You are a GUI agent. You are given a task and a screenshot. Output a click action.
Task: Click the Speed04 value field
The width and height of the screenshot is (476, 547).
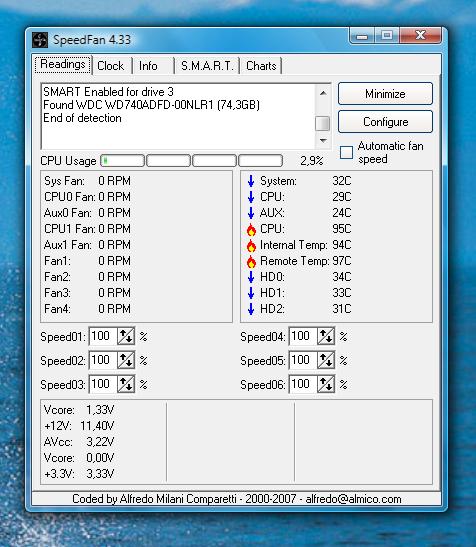coord(303,336)
